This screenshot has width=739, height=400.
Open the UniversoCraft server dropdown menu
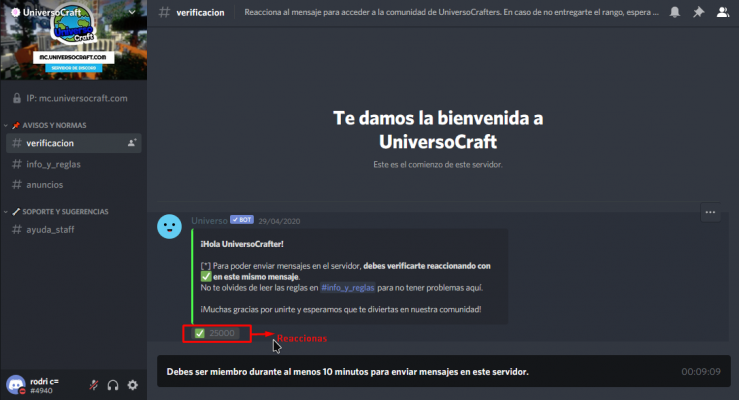(x=132, y=12)
